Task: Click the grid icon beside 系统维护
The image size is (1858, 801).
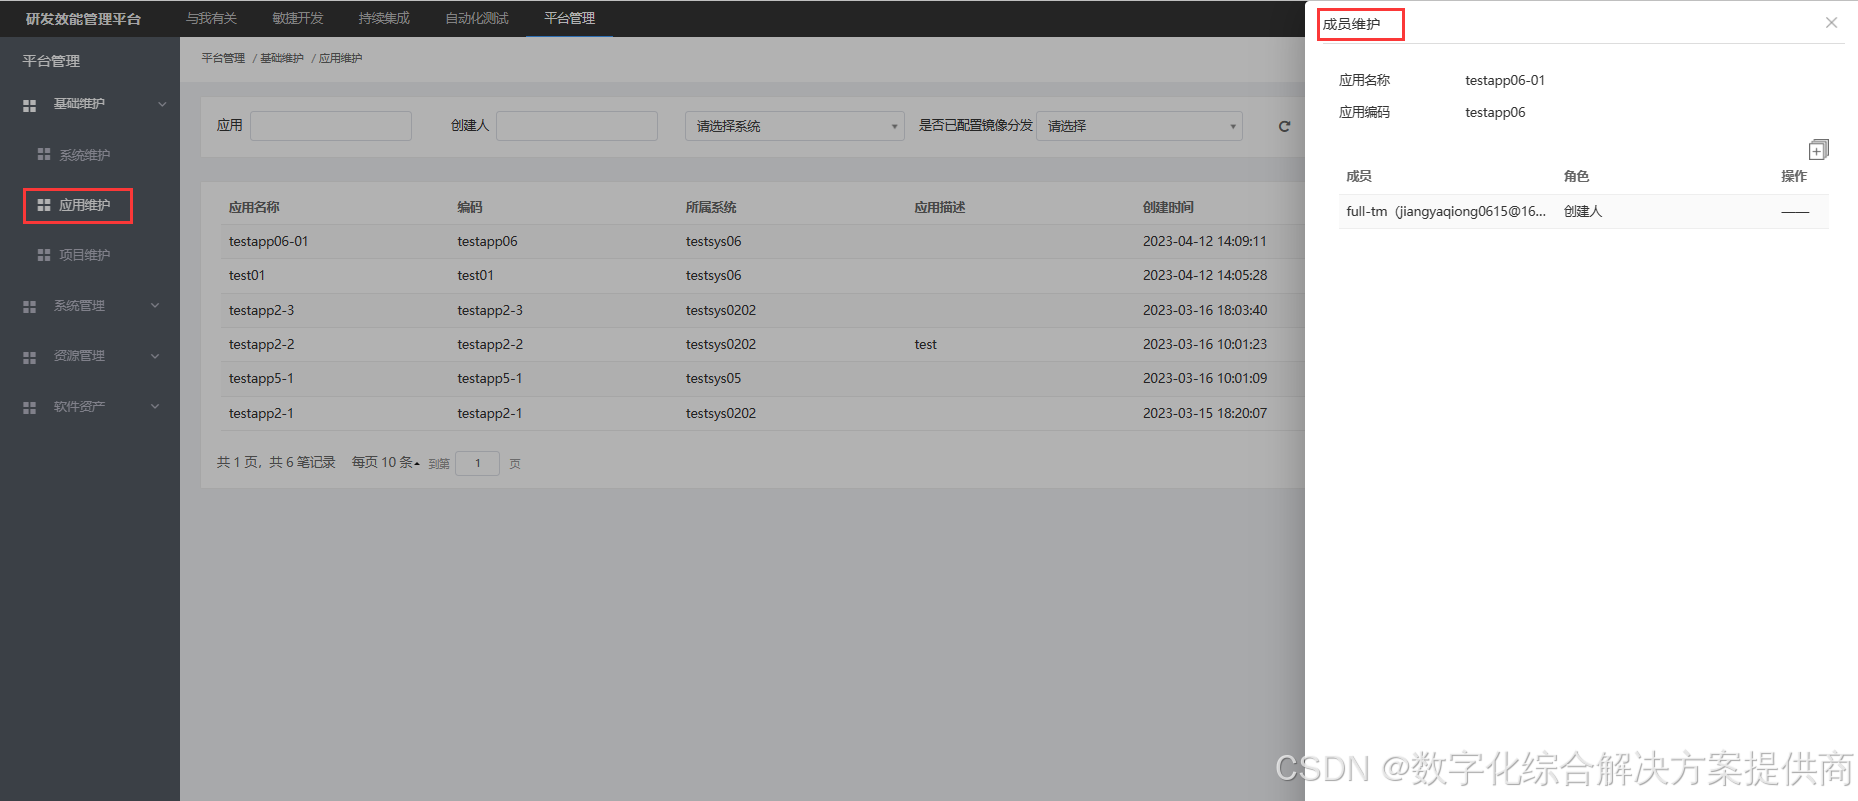Action: pos(44,154)
